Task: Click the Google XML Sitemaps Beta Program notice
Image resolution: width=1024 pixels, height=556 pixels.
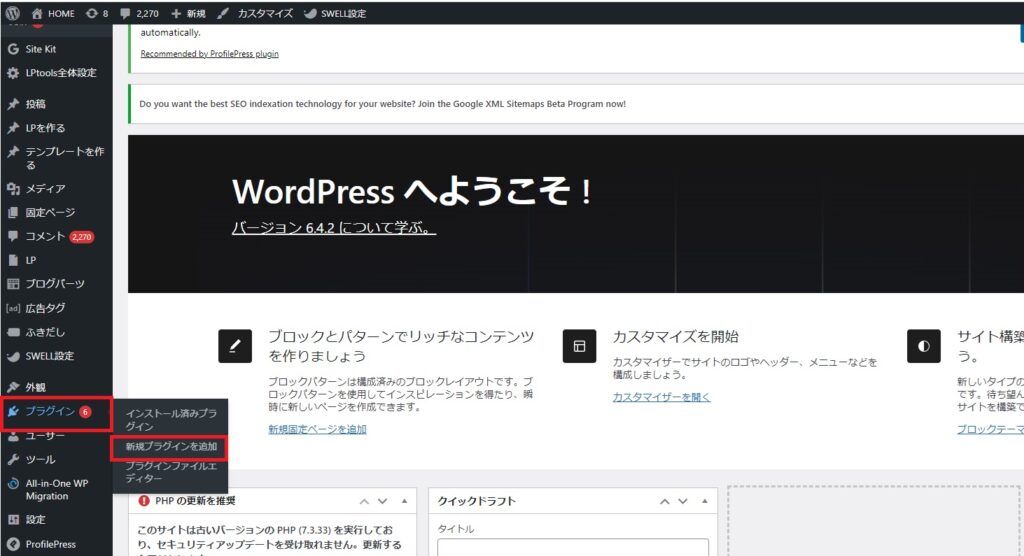Action: point(382,103)
